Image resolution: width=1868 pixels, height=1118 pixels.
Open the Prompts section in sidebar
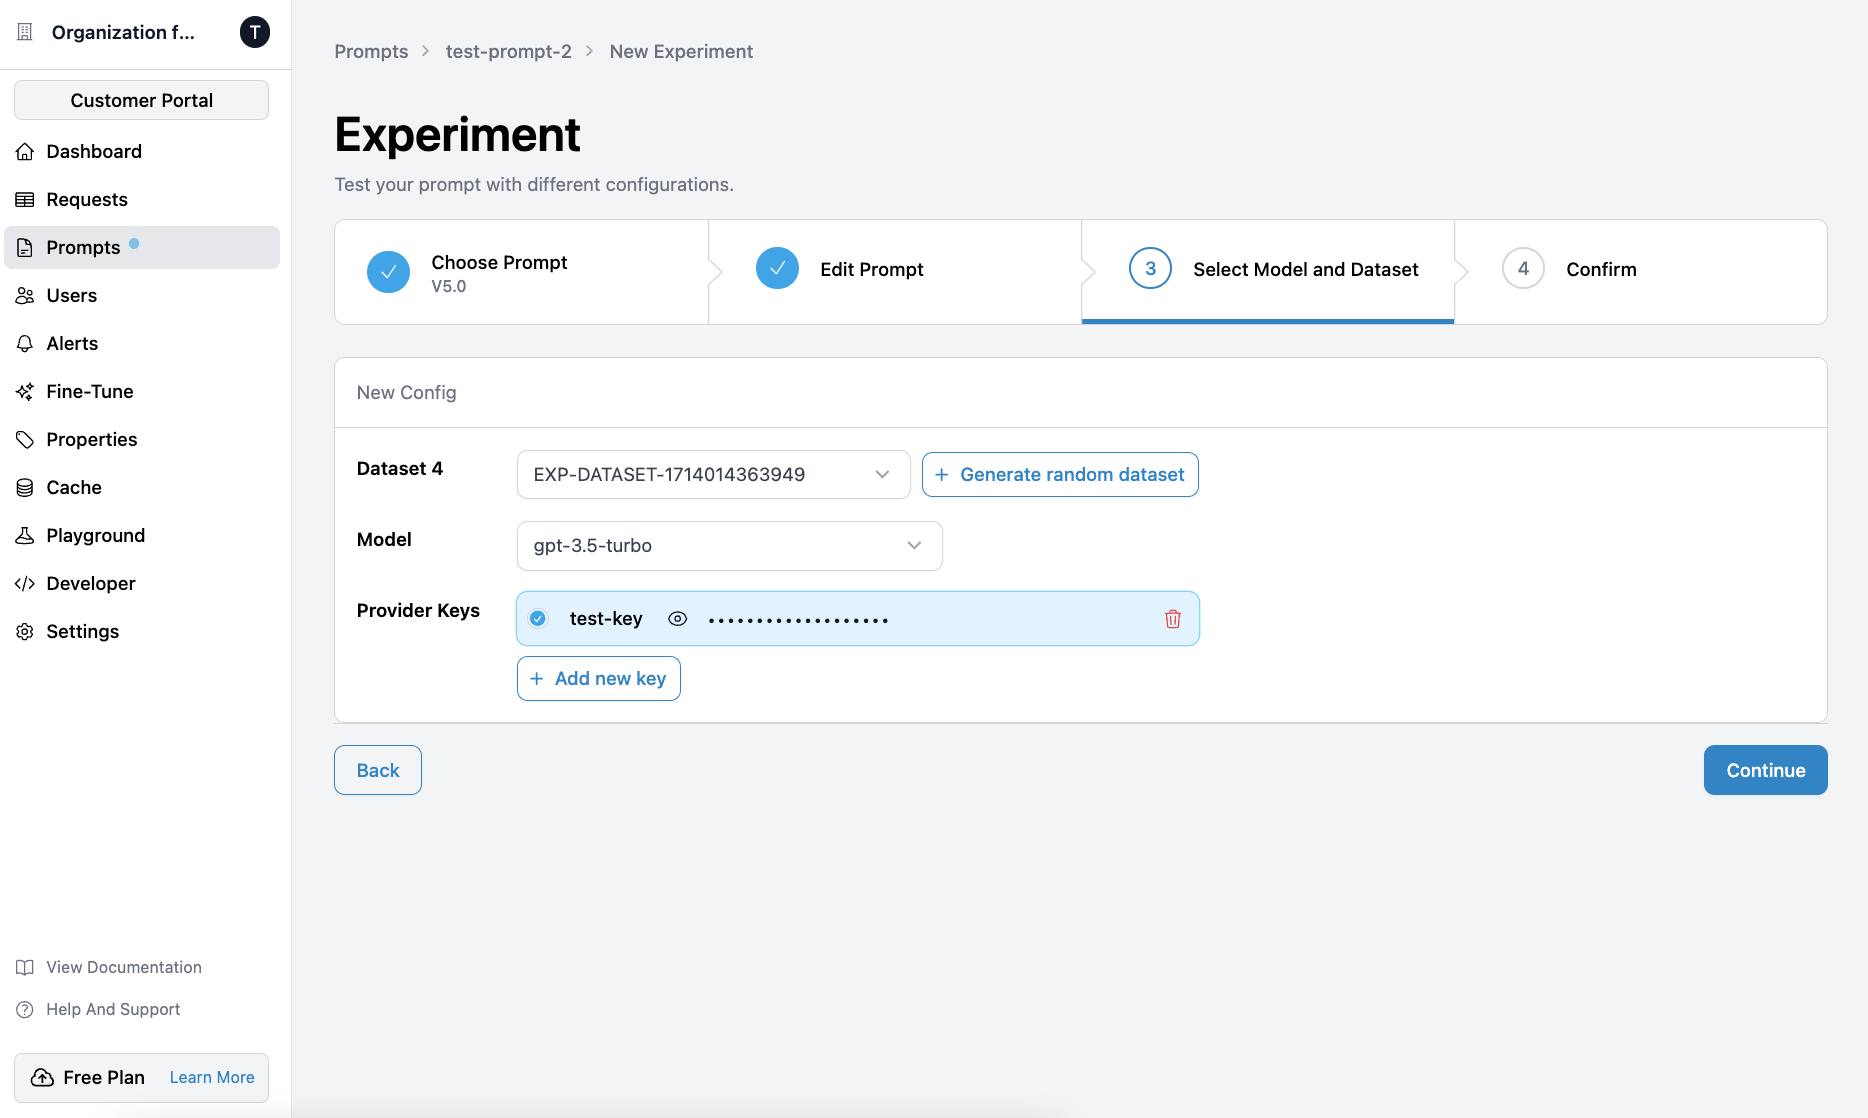(x=84, y=247)
